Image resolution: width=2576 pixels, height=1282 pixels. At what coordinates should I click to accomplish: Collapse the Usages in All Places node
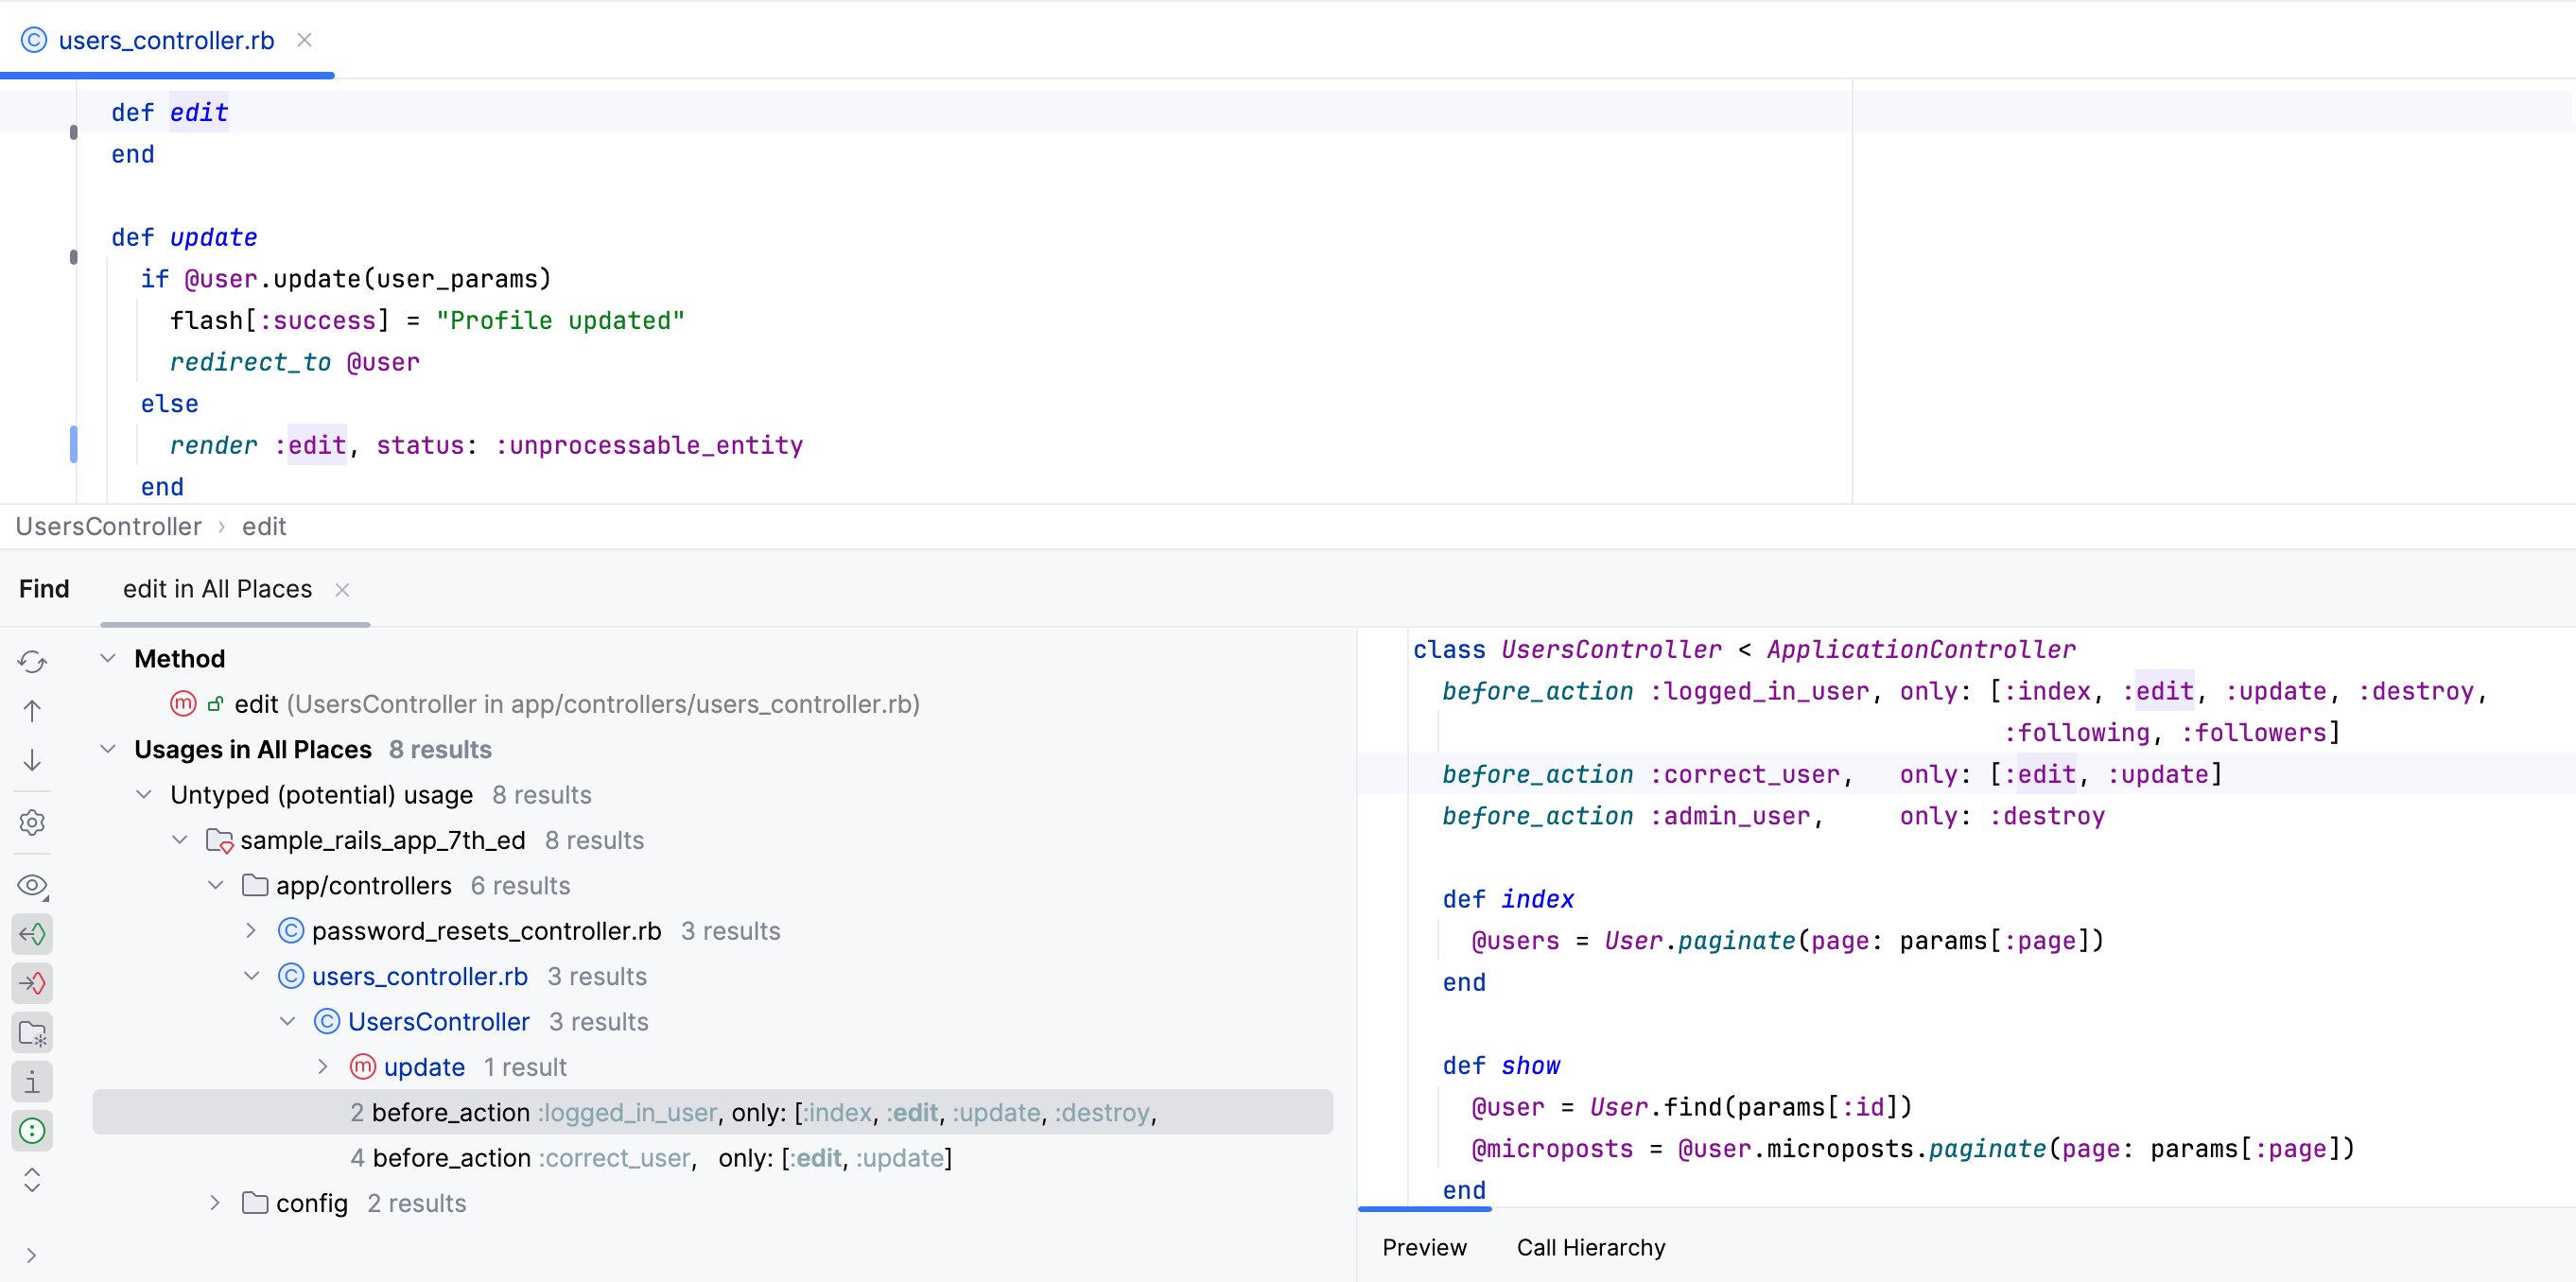[108, 749]
